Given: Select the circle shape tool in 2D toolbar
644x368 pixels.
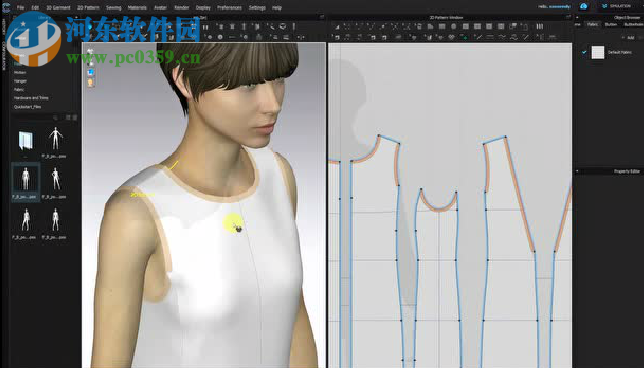Looking at the screenshot, I should (454, 27).
